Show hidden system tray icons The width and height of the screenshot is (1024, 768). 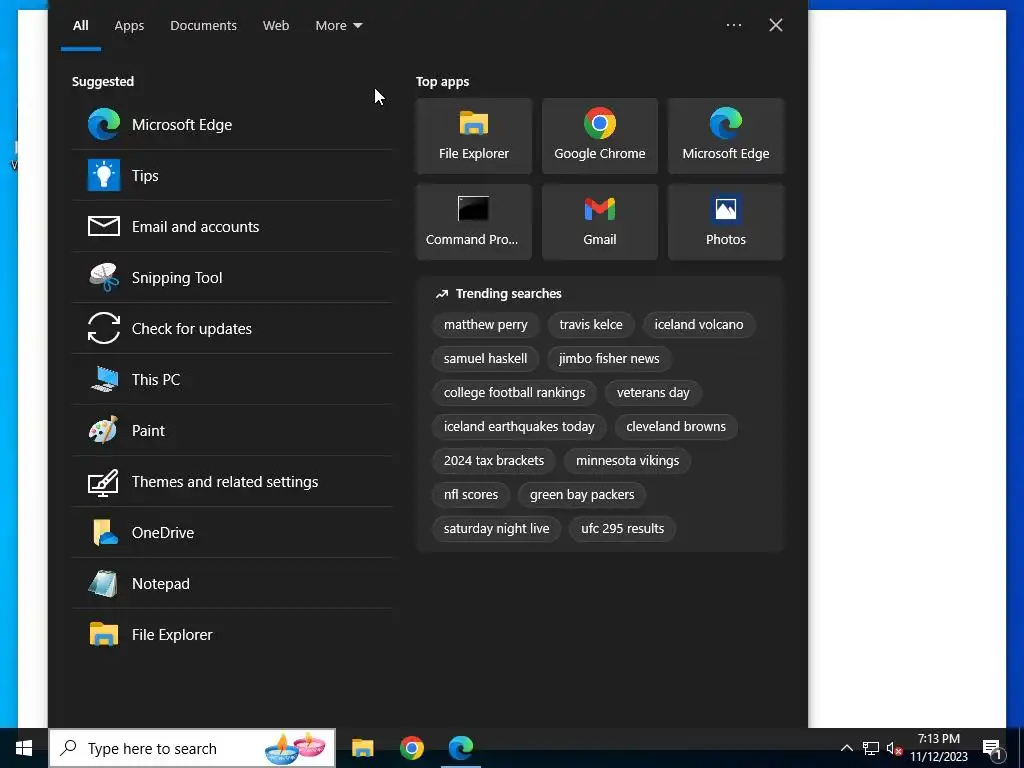click(x=846, y=748)
